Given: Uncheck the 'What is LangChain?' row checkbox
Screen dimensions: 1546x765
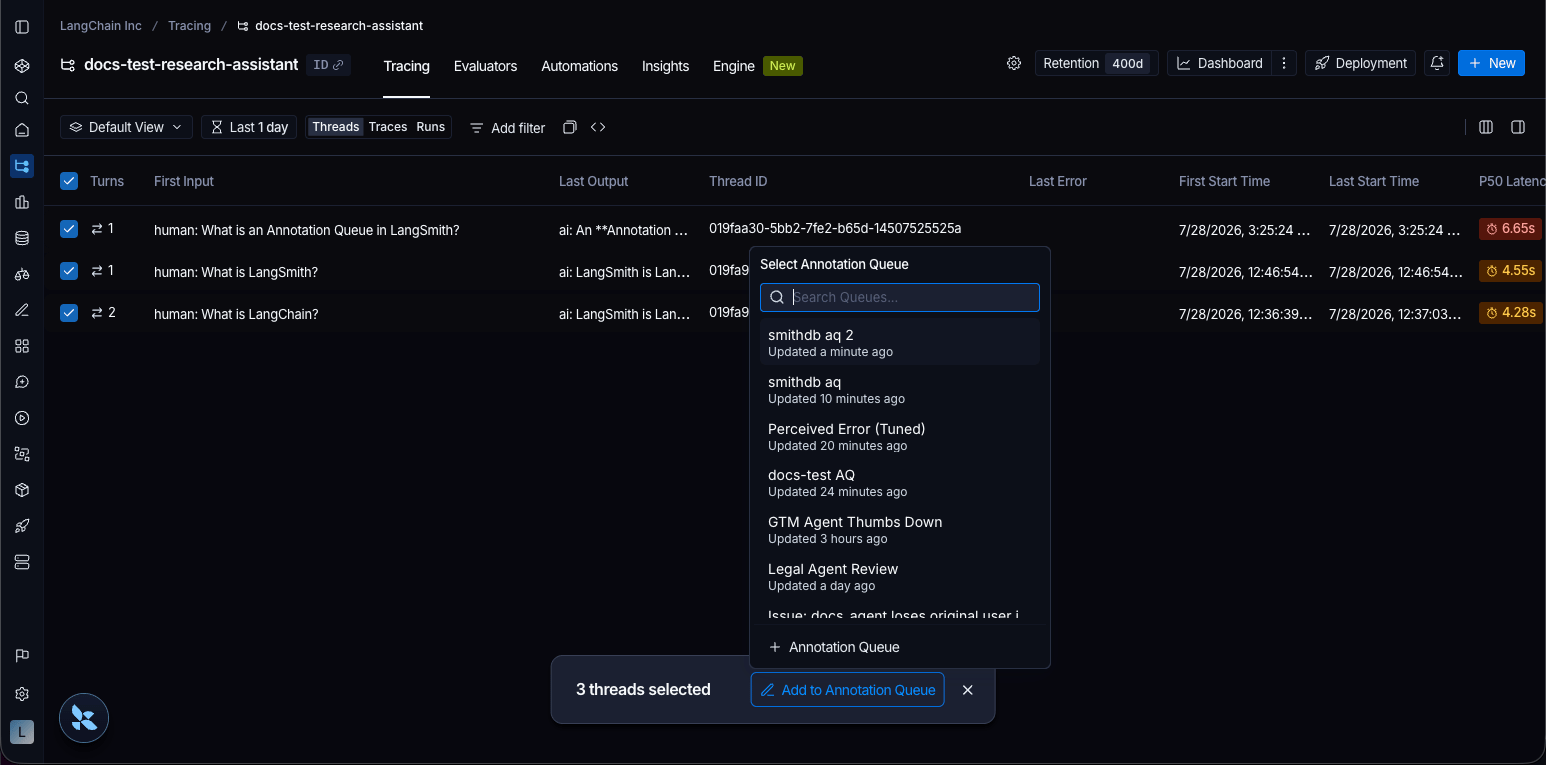Looking at the screenshot, I should click(69, 313).
